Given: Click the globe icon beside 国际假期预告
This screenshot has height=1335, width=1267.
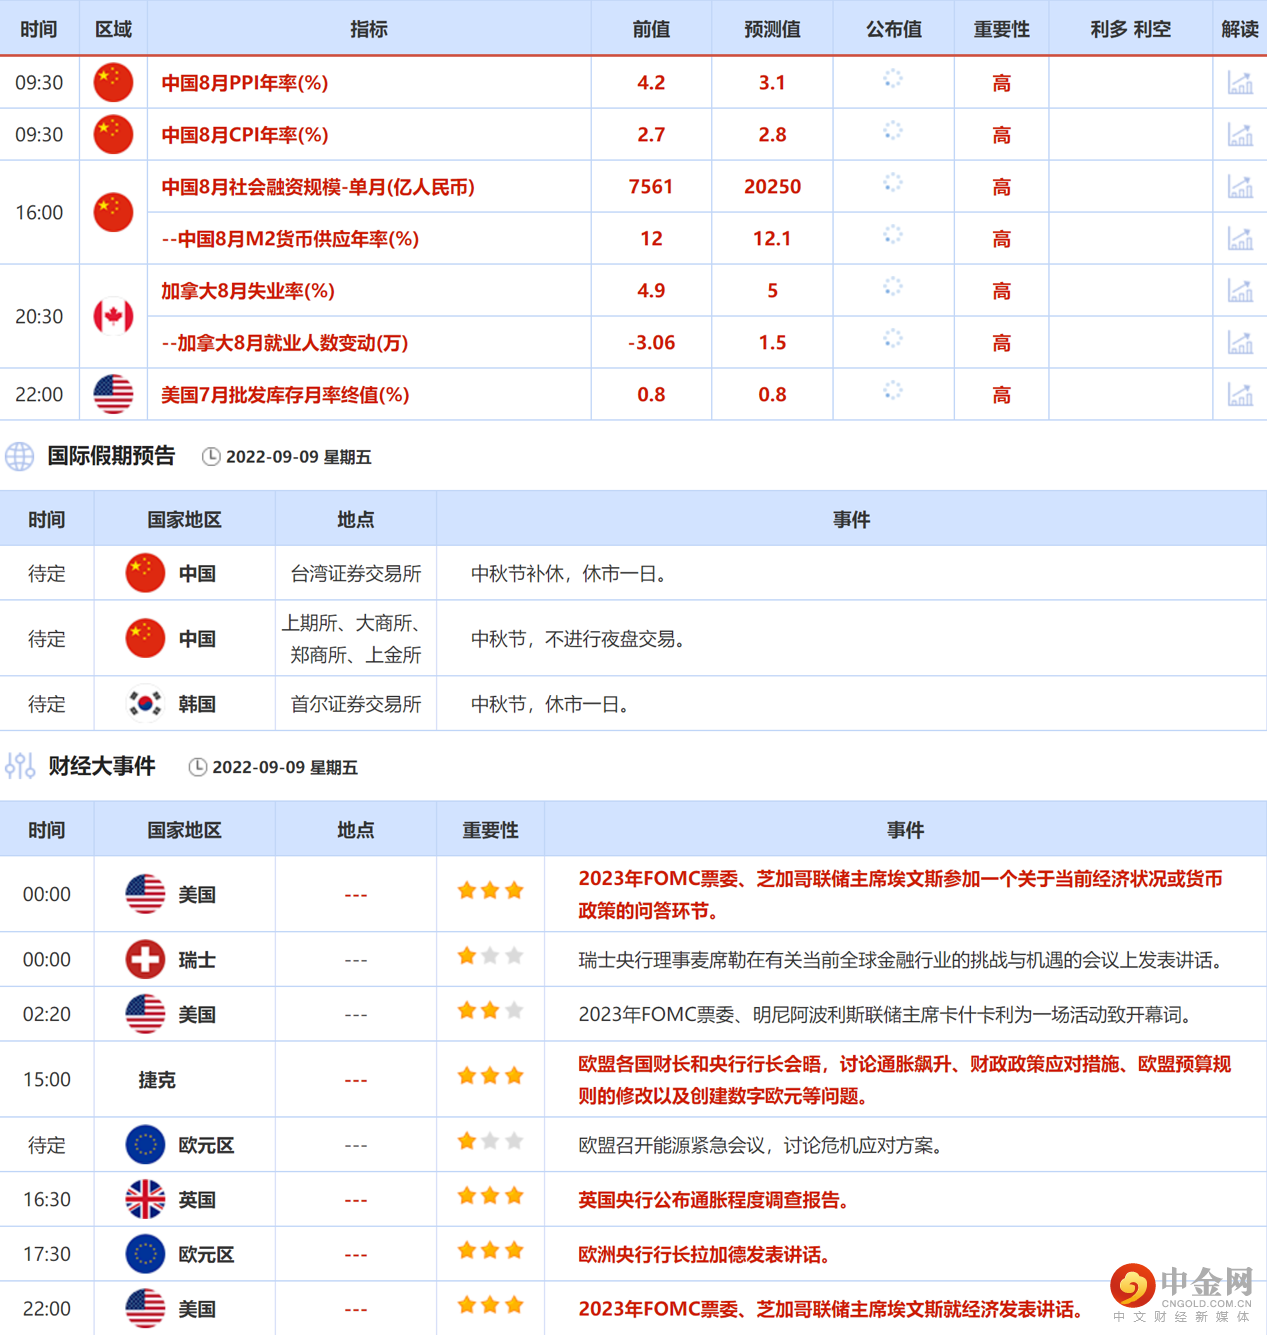Looking at the screenshot, I should pyautogui.click(x=19, y=456).
